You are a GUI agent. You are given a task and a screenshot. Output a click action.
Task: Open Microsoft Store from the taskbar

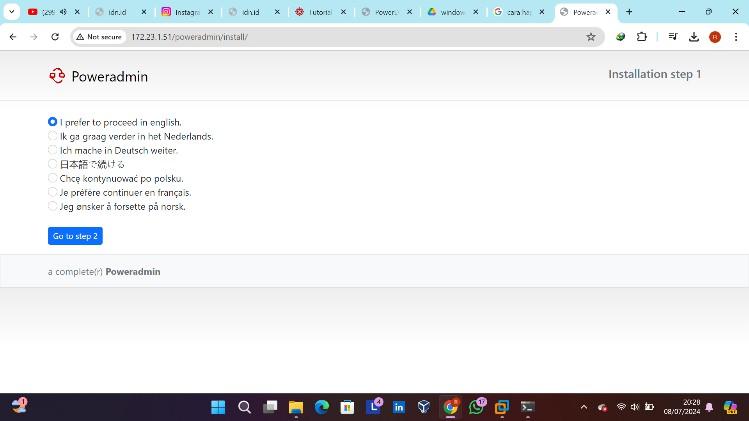point(347,407)
